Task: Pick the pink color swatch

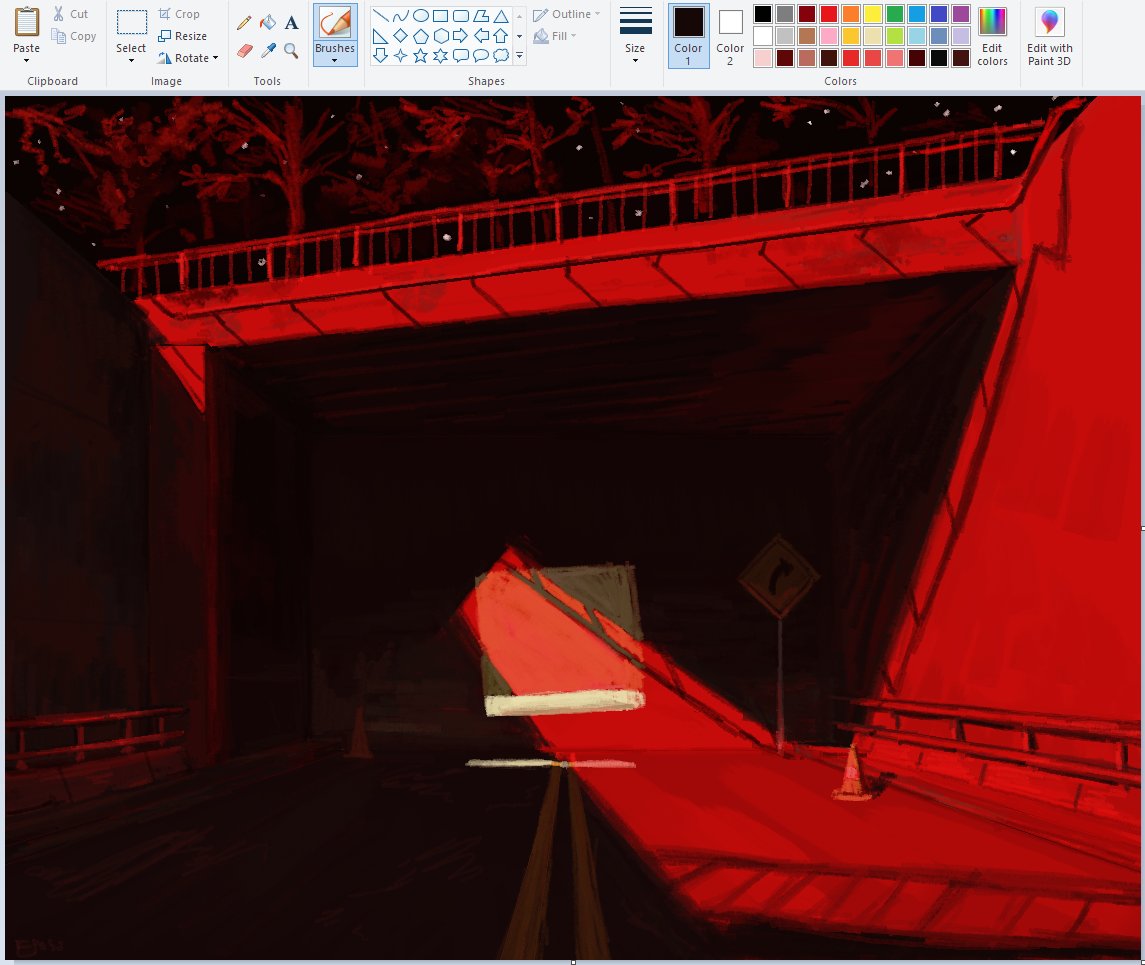Action: [829, 36]
